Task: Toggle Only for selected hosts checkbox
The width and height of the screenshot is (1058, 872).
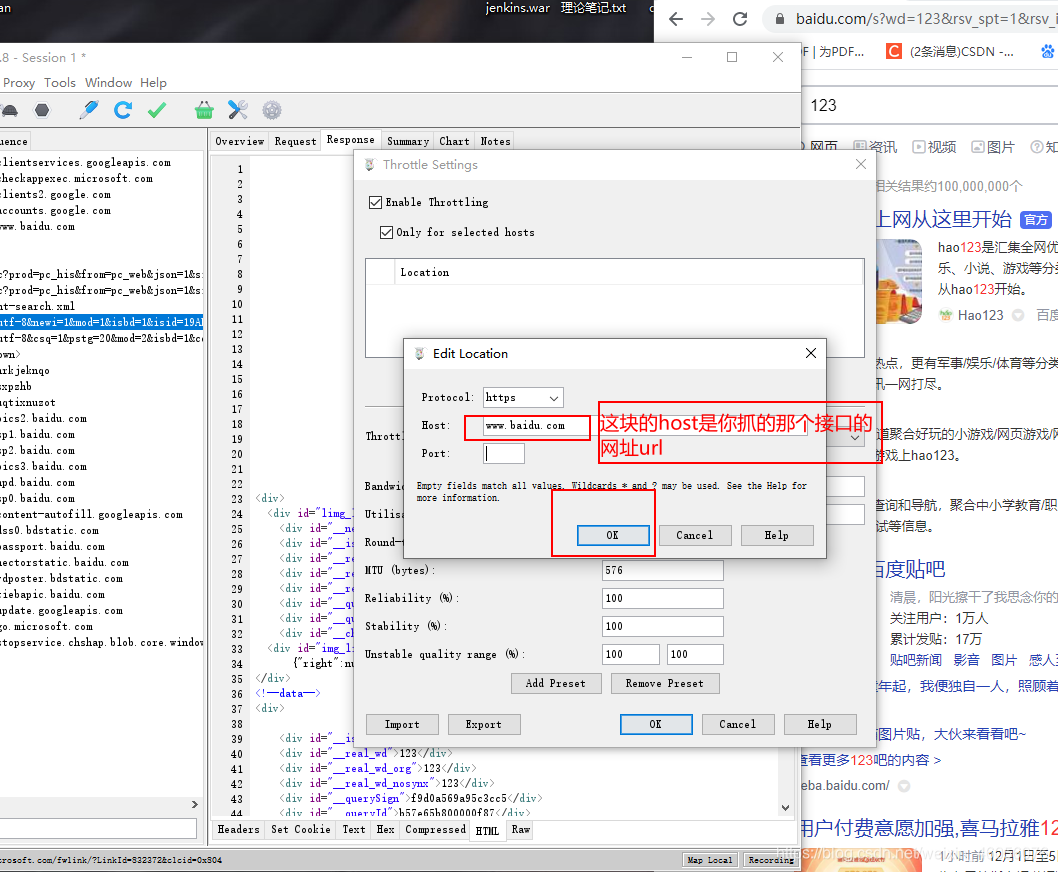Action: [x=387, y=232]
